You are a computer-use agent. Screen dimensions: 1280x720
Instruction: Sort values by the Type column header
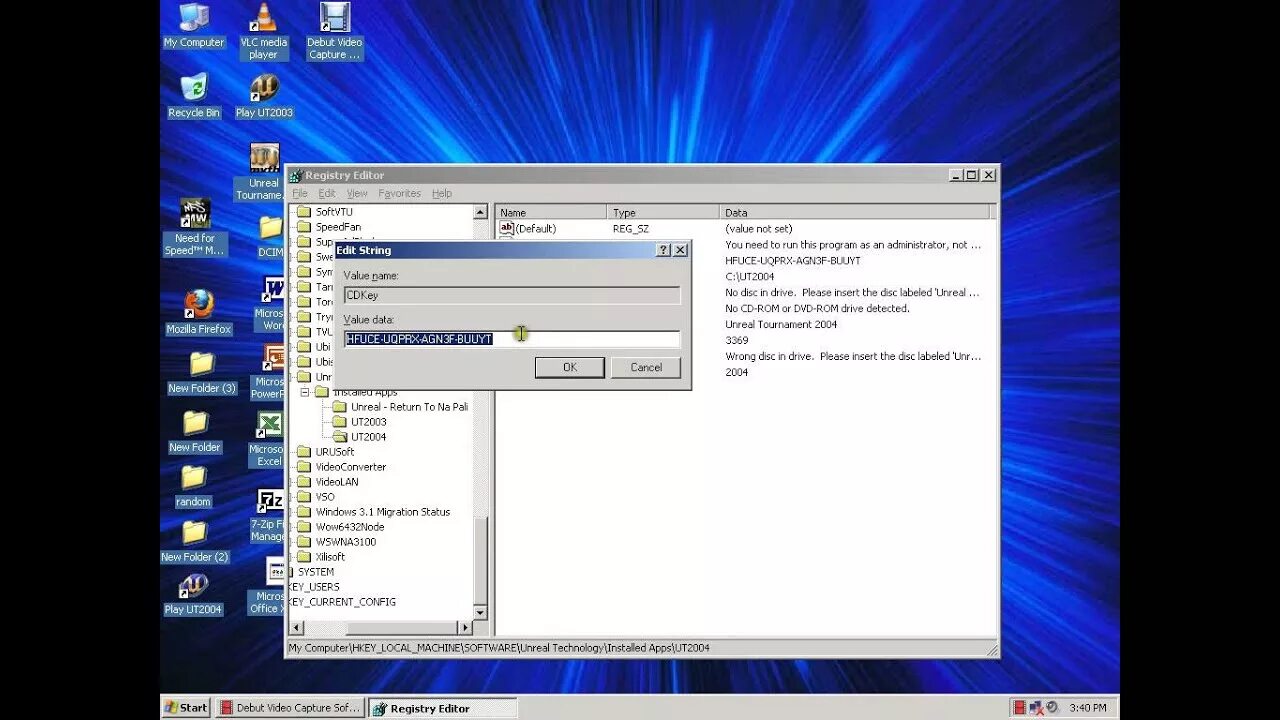(x=663, y=212)
